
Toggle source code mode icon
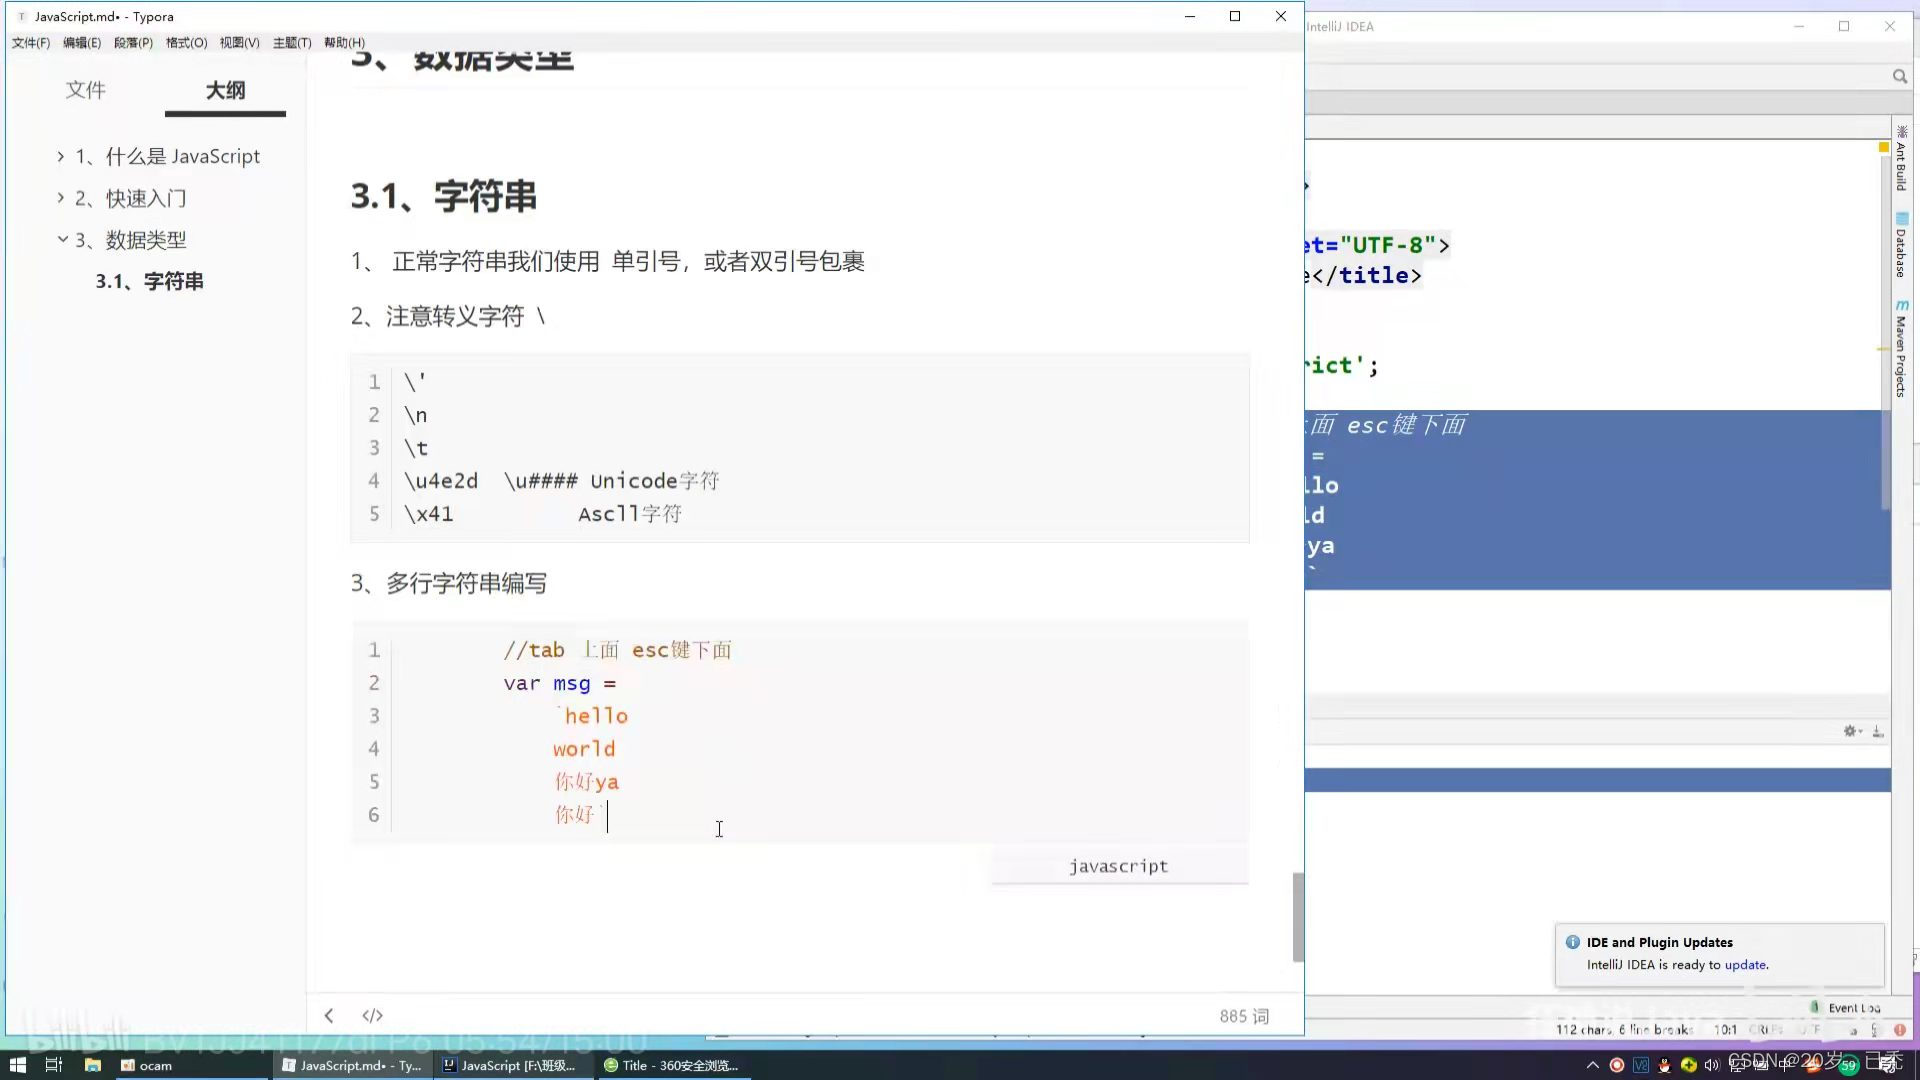pyautogui.click(x=372, y=1015)
